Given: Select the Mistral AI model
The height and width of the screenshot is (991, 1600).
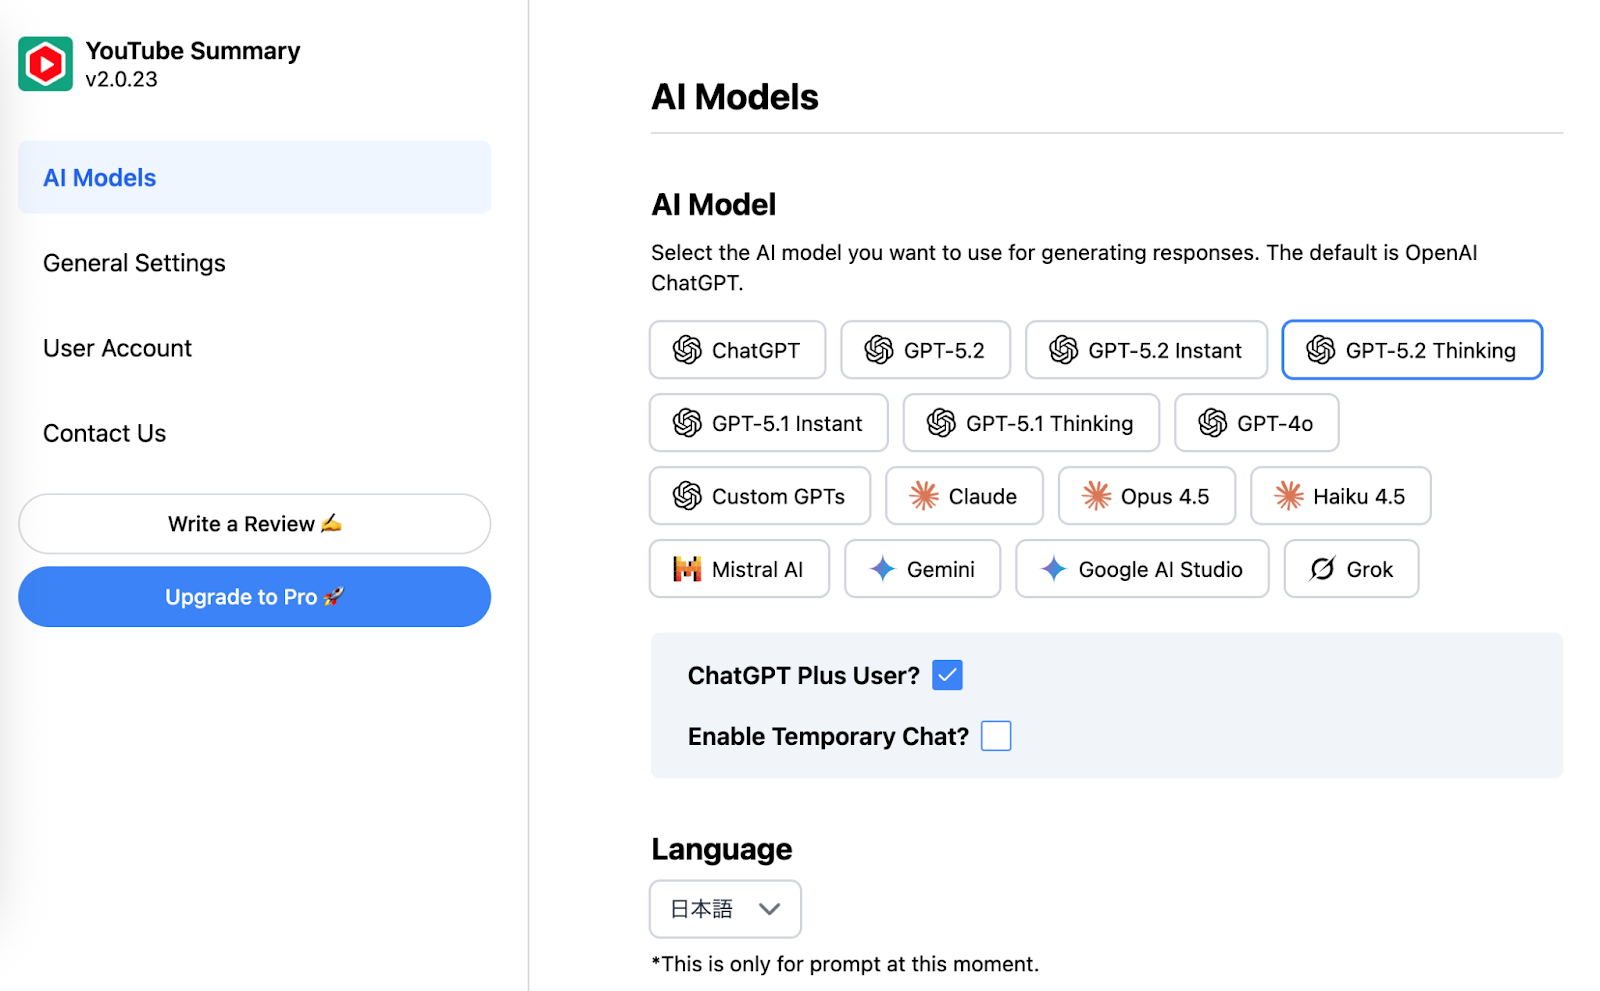Looking at the screenshot, I should [739, 569].
